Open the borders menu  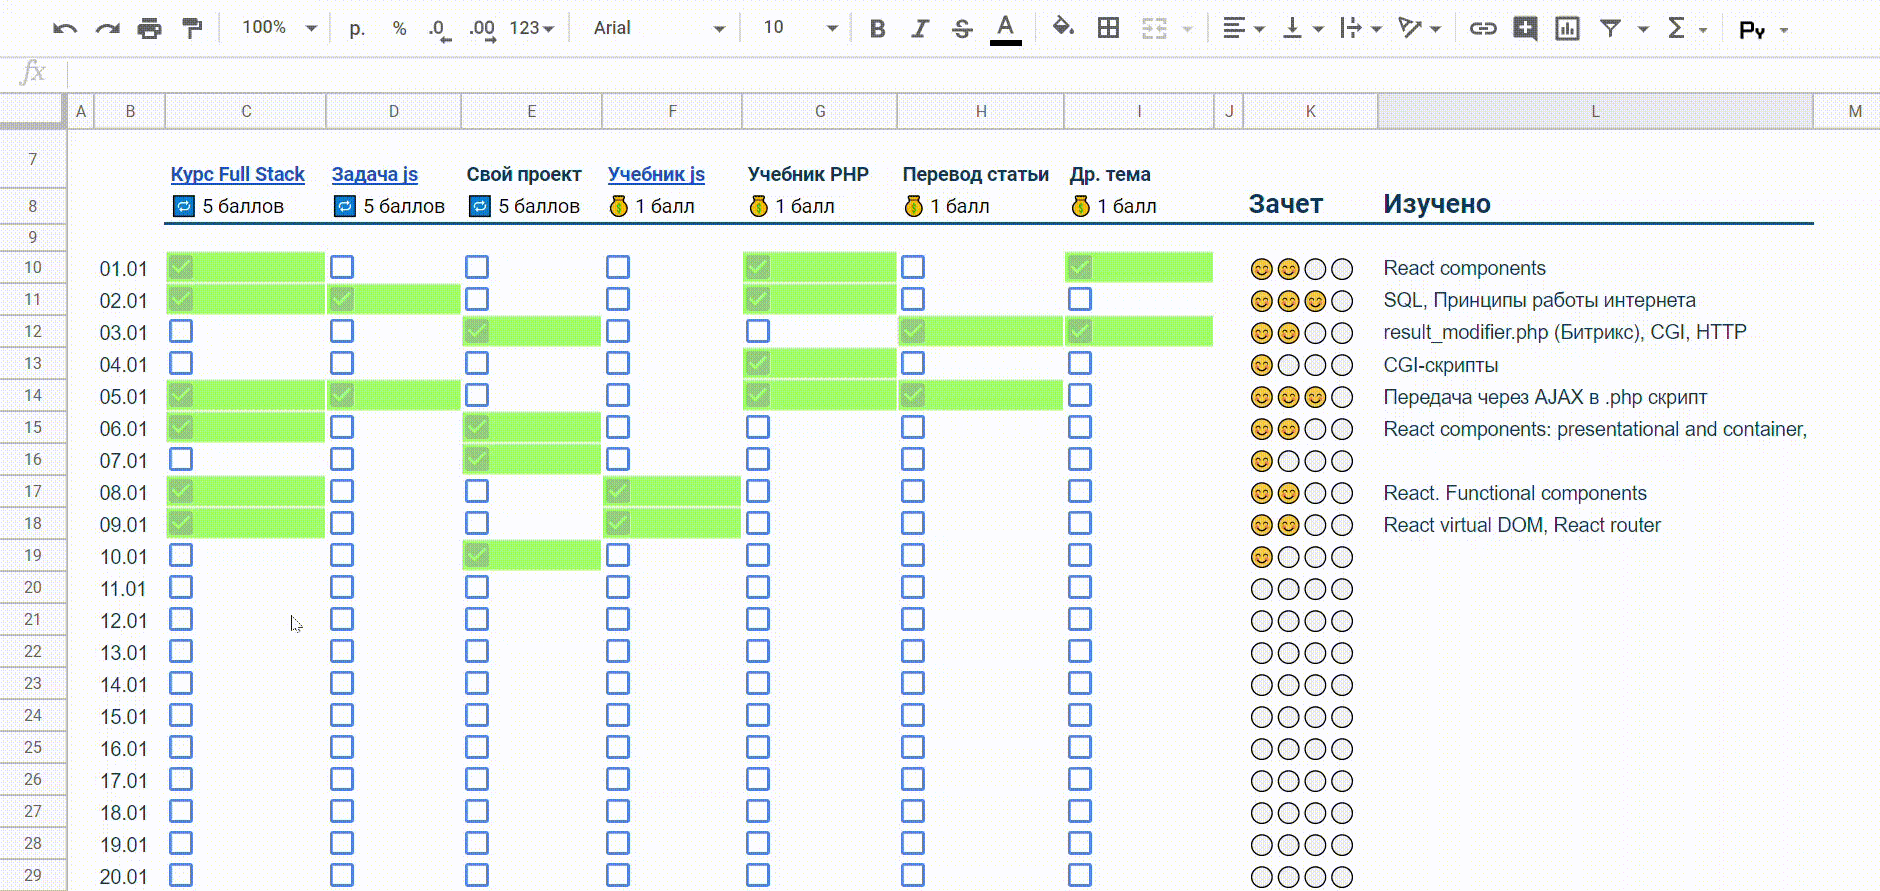(x=1108, y=28)
